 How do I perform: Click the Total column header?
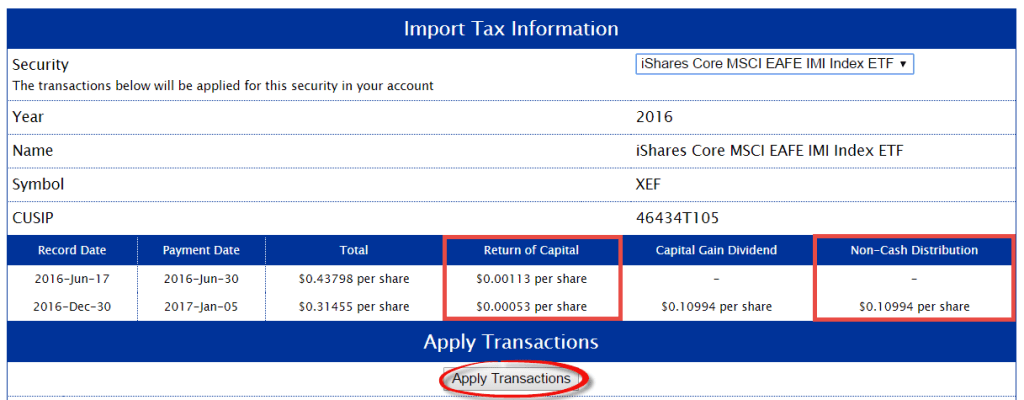pyautogui.click(x=354, y=250)
